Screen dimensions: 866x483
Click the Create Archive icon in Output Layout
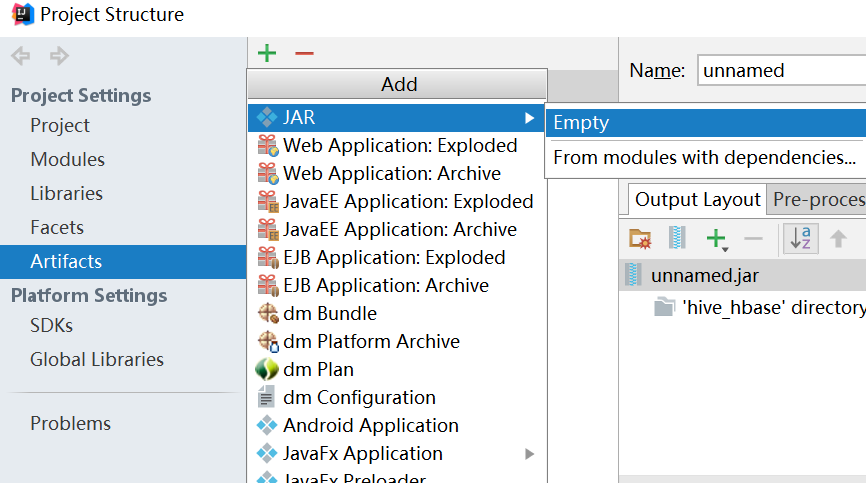[x=677, y=238]
